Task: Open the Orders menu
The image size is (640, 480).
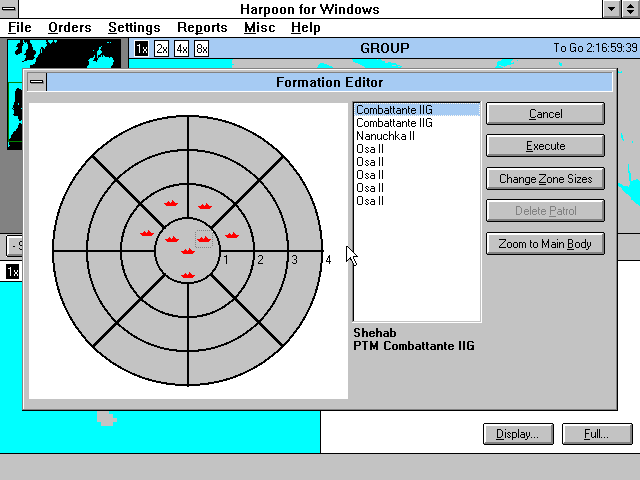Action: [70, 28]
